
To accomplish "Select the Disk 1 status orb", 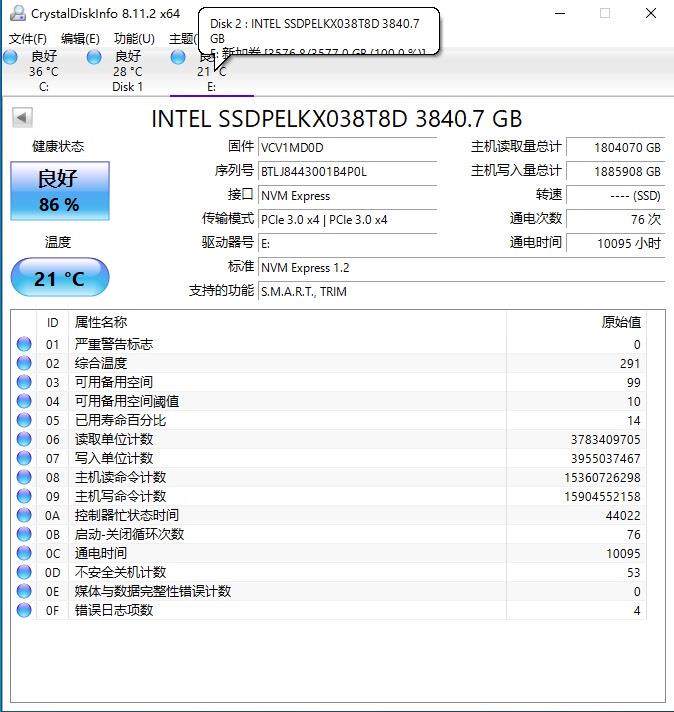I will click(x=94, y=57).
